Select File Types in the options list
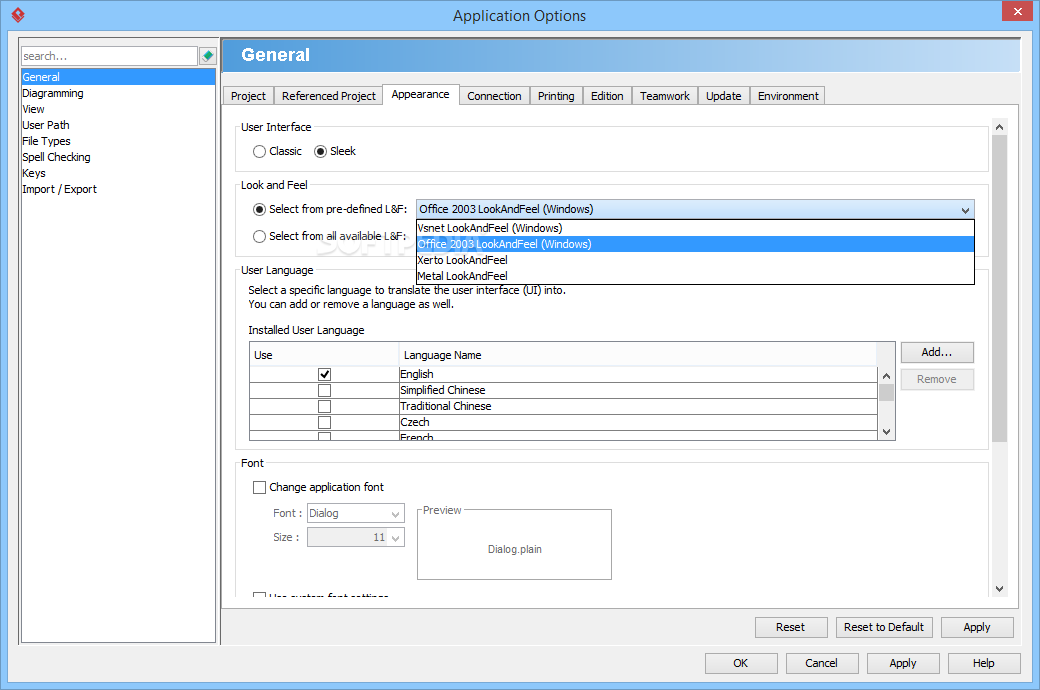The height and width of the screenshot is (690, 1040). point(119,141)
